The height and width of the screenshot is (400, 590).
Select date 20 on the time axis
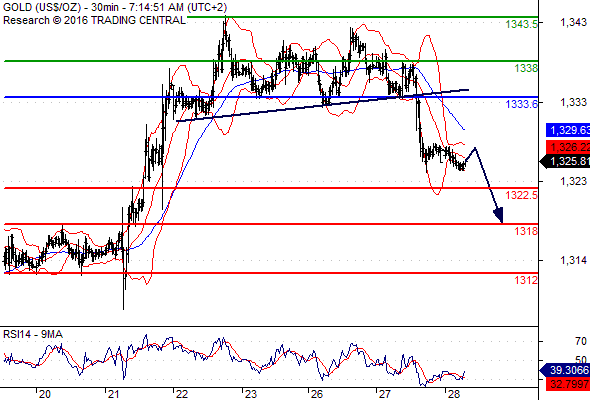tap(44, 394)
